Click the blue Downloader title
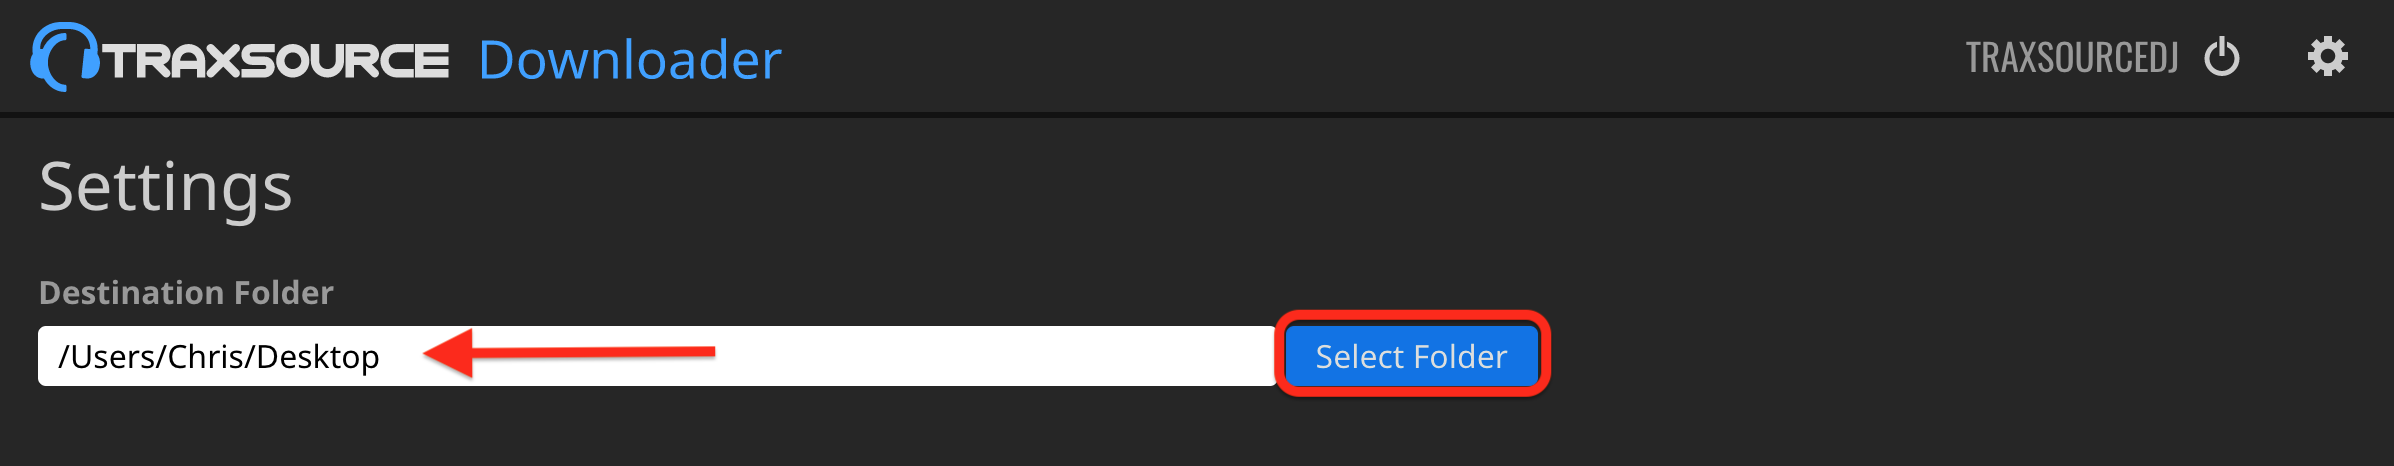The height and width of the screenshot is (466, 2394). coord(629,60)
